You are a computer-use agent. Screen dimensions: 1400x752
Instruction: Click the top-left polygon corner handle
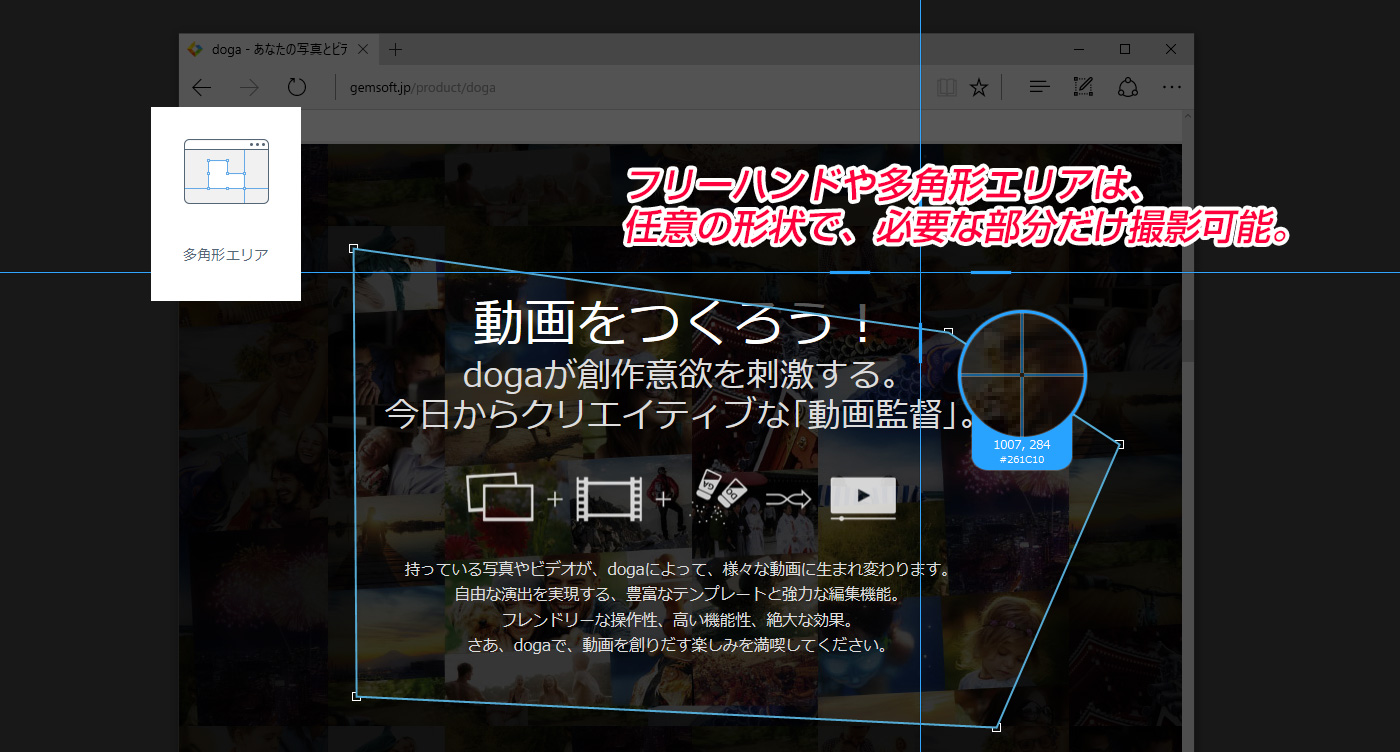pyautogui.click(x=354, y=247)
